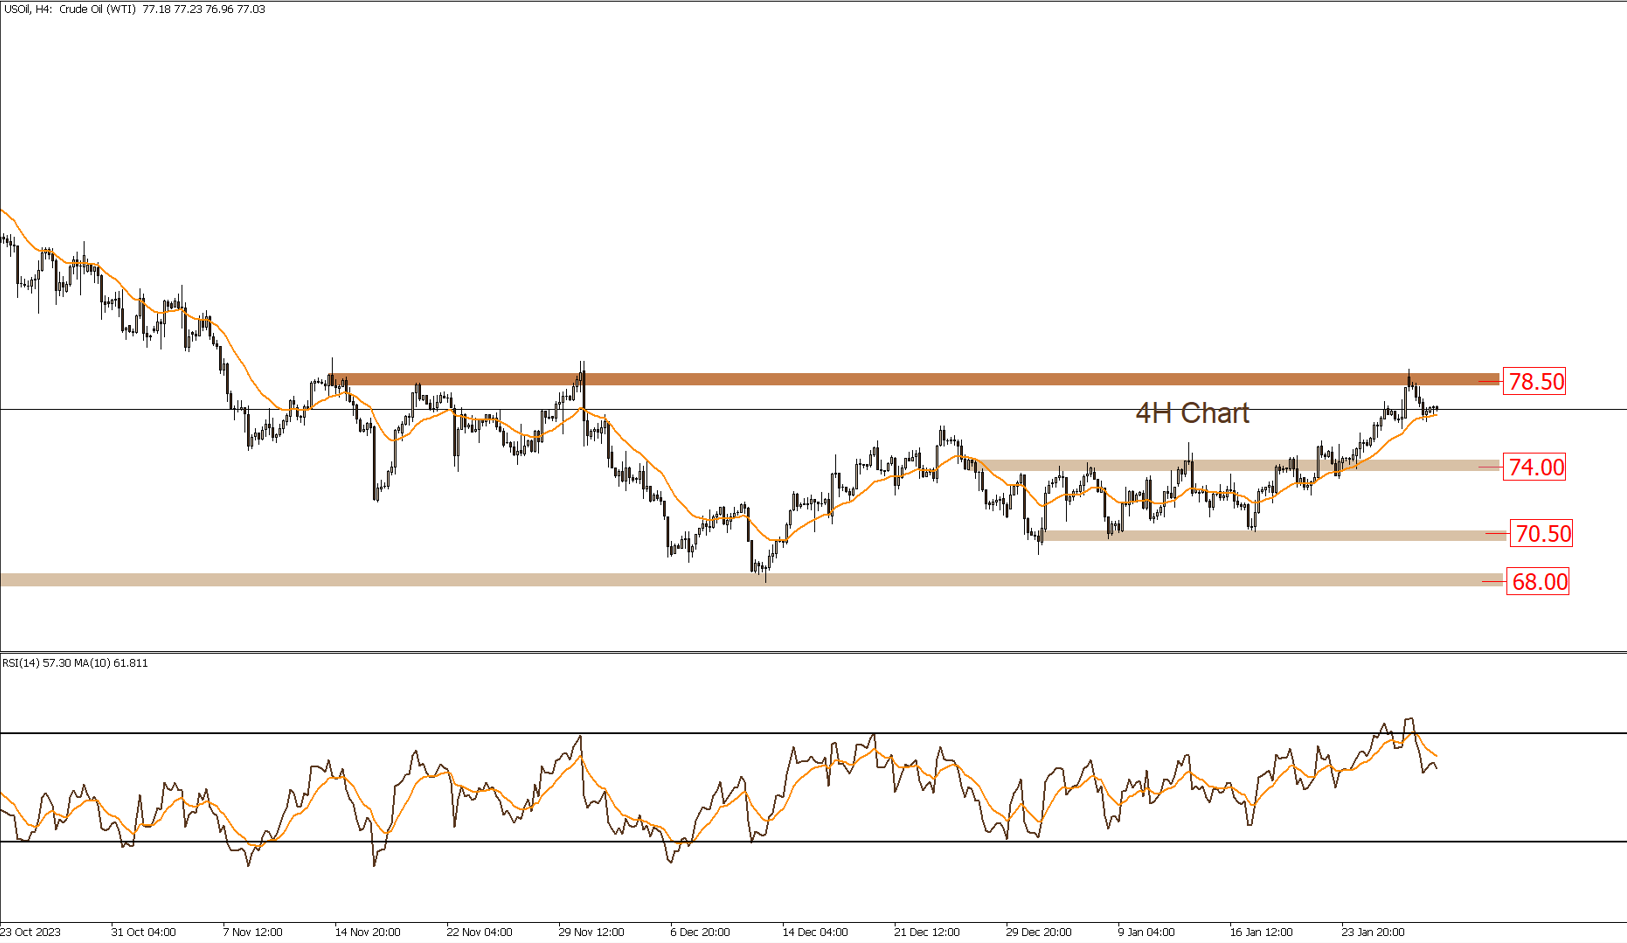Select the 23 Oct 2023 date axis label

(30, 931)
